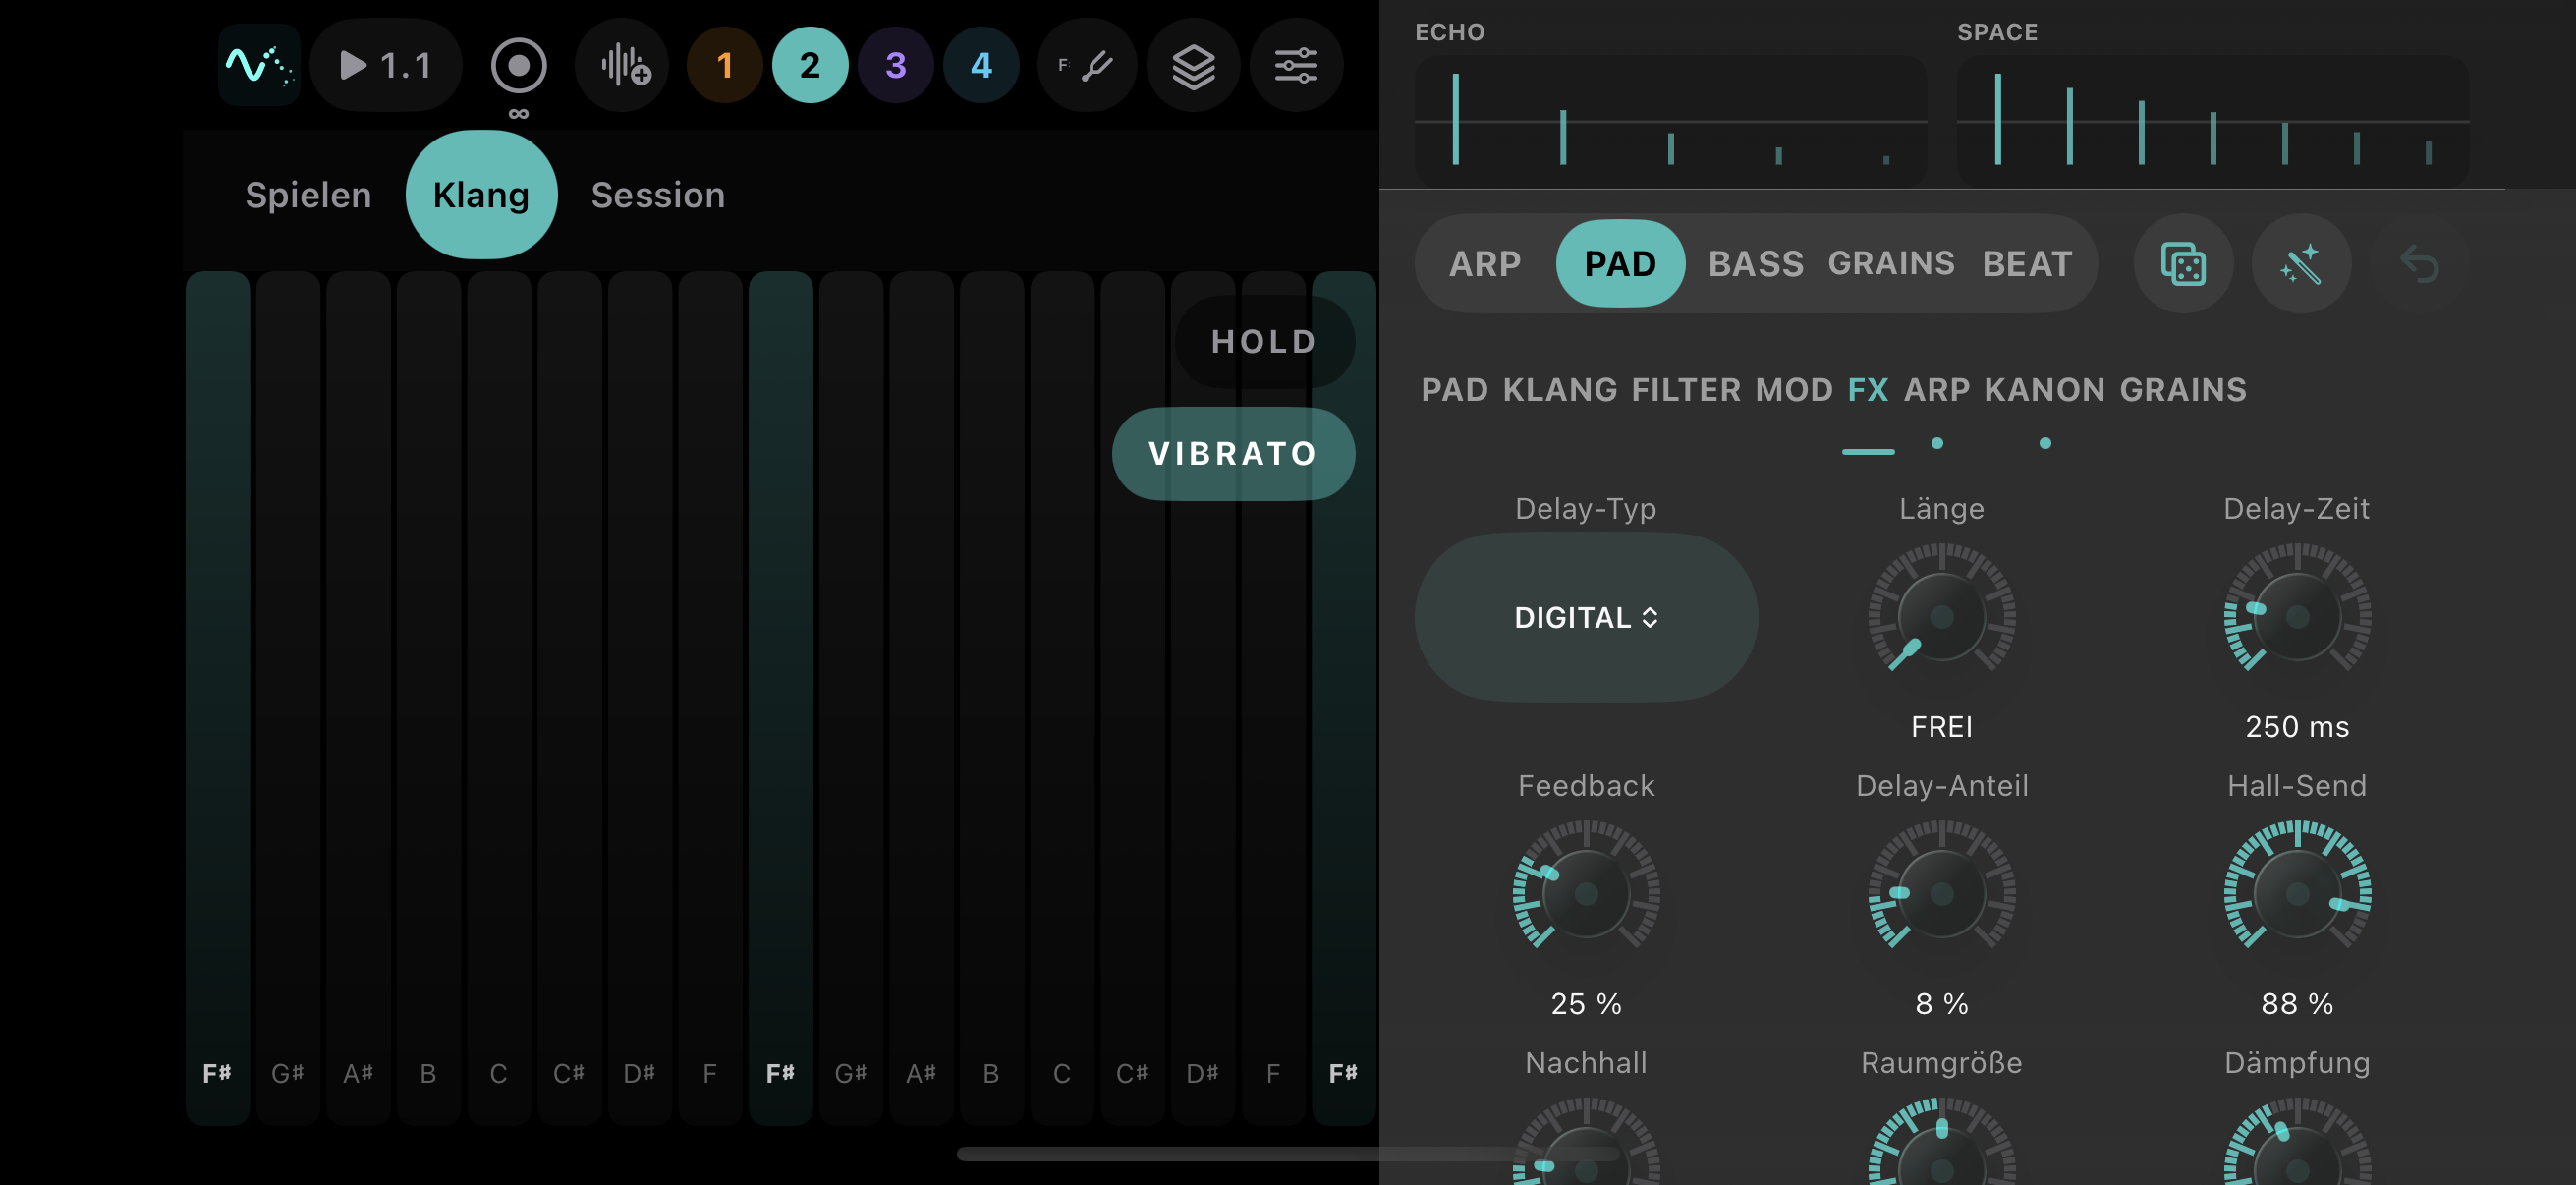Click the dice randomize preset icon
Screen dimensions: 2576x1185
(2183, 264)
